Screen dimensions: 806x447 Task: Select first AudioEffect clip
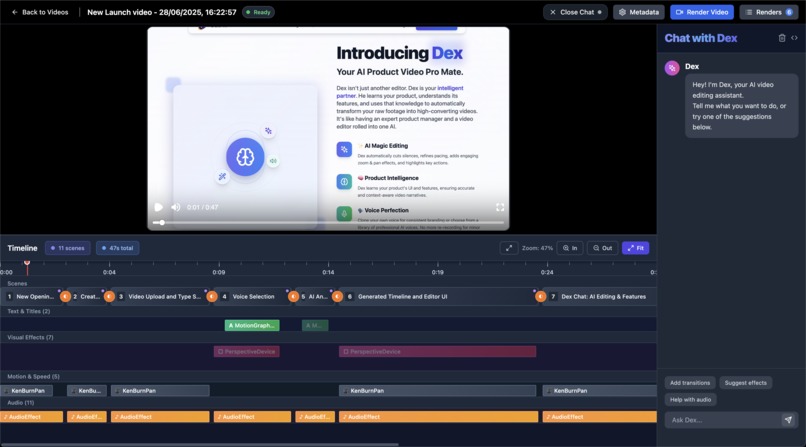pos(31,417)
